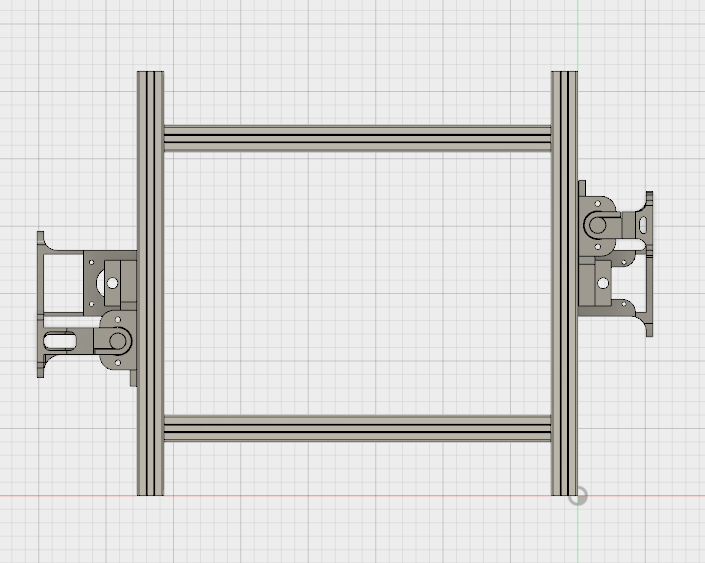Select the center hole in right mount block
This screenshot has height=563, width=705.
pyautogui.click(x=603, y=283)
